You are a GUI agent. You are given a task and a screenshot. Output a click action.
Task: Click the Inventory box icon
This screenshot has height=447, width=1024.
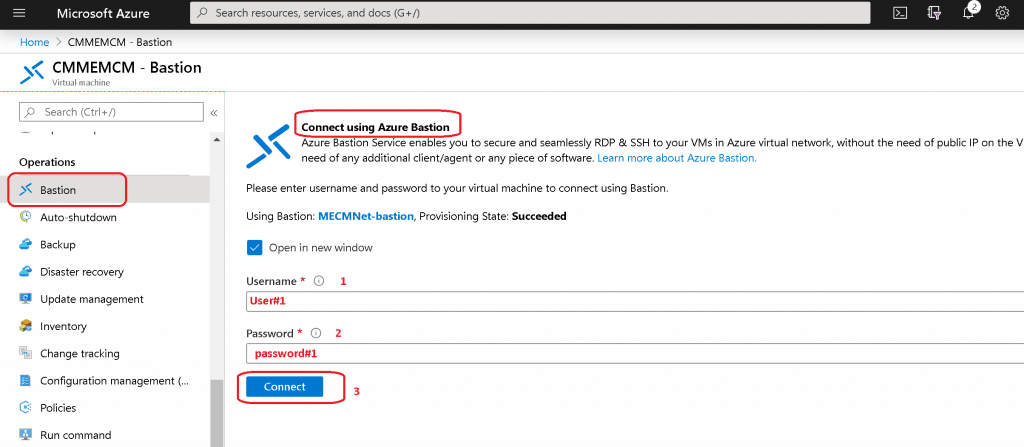point(25,326)
